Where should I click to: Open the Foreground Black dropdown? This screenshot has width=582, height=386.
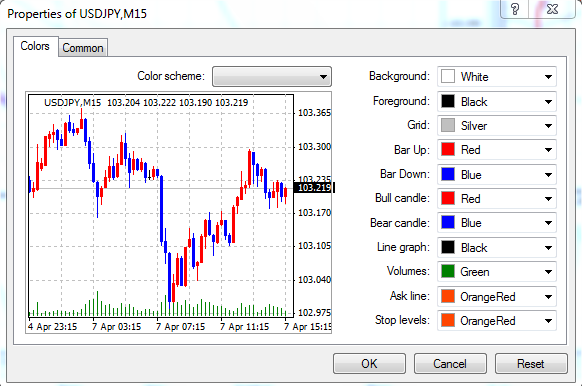point(497,101)
